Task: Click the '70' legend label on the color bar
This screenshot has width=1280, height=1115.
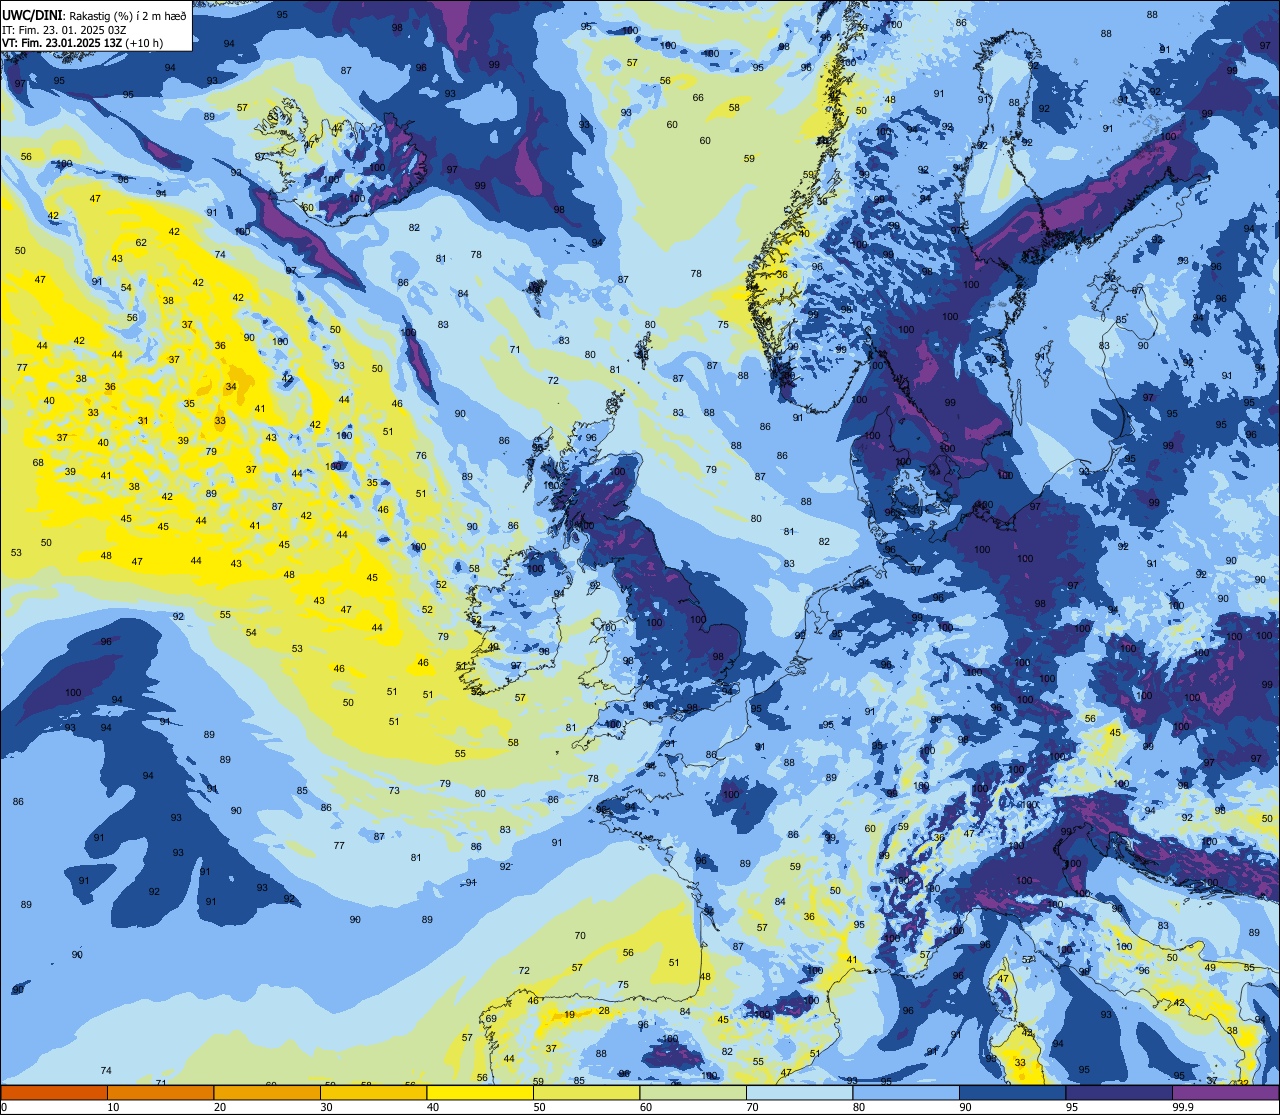Action: 752,1107
